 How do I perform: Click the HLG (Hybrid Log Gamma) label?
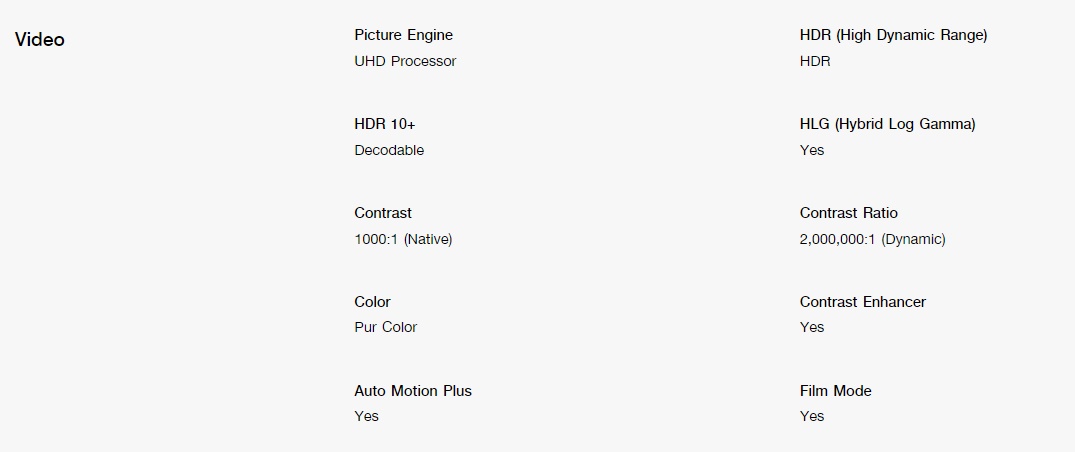pyautogui.click(x=887, y=124)
